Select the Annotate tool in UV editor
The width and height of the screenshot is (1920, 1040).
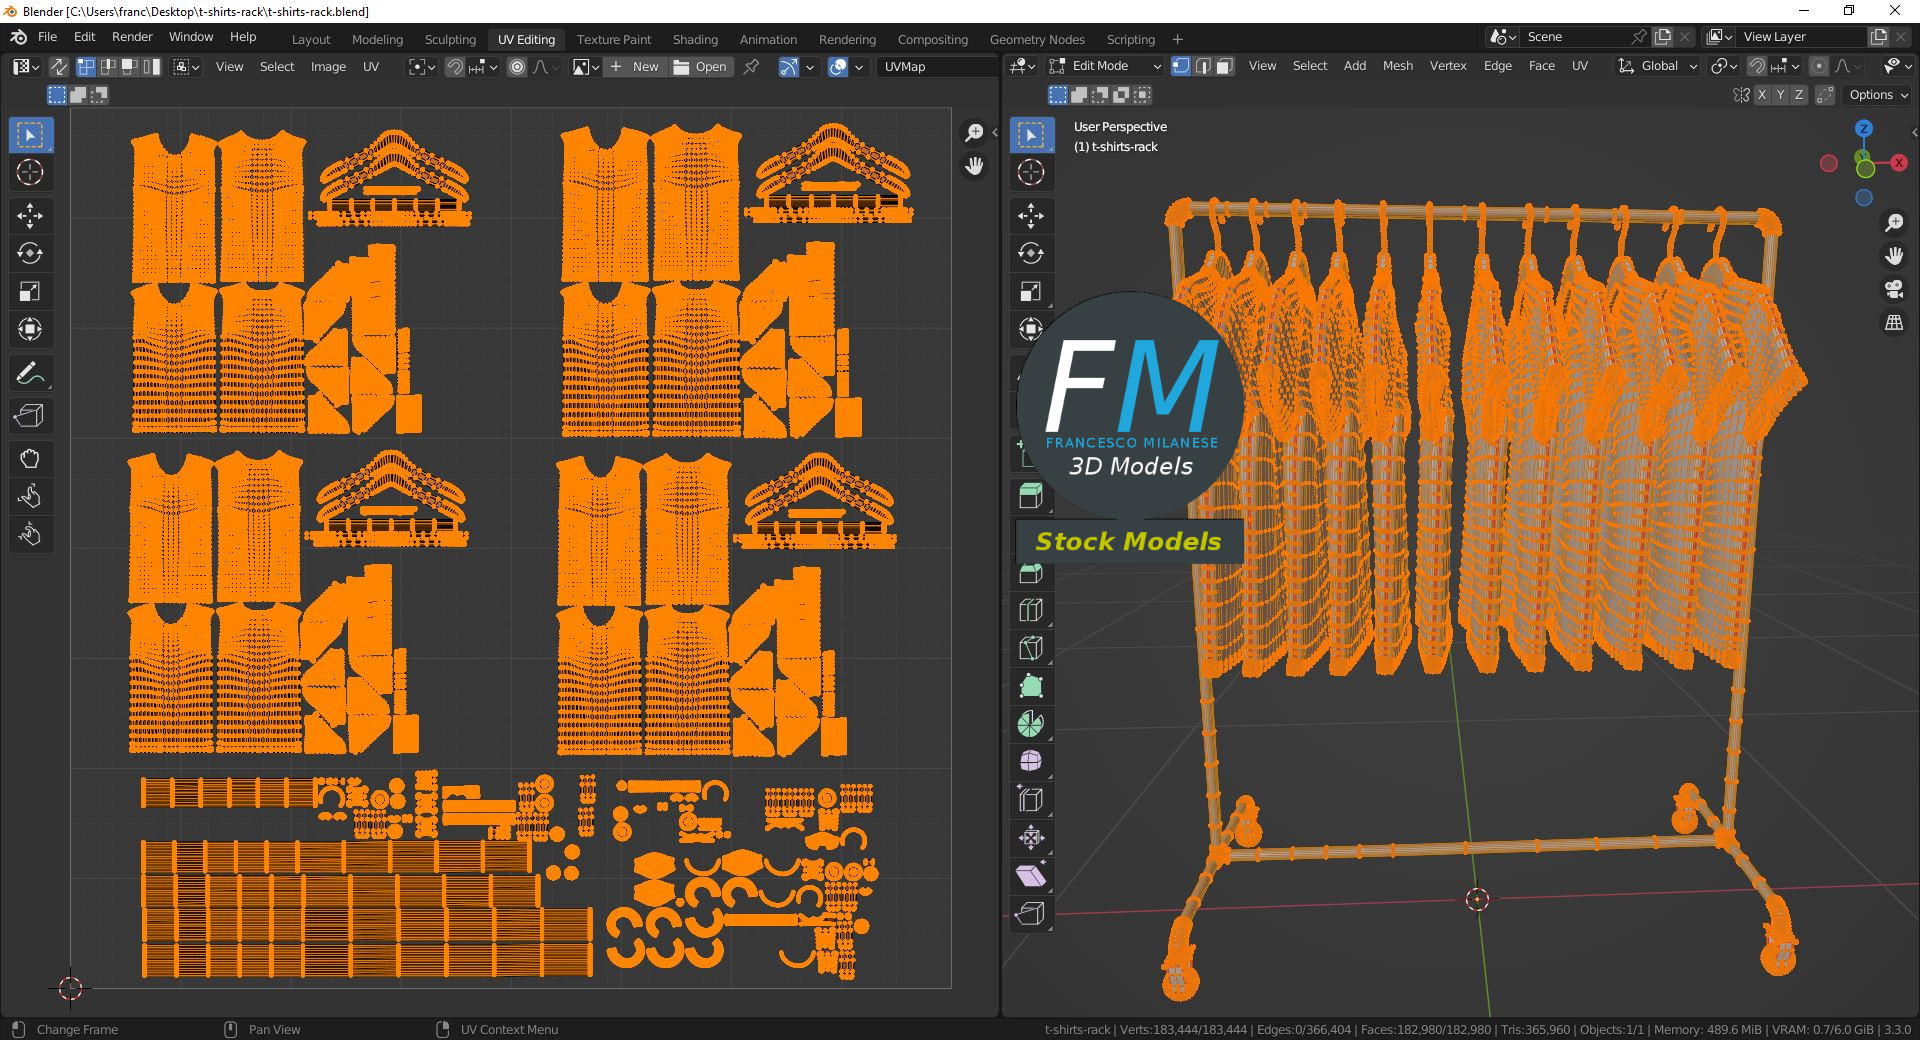click(30, 373)
